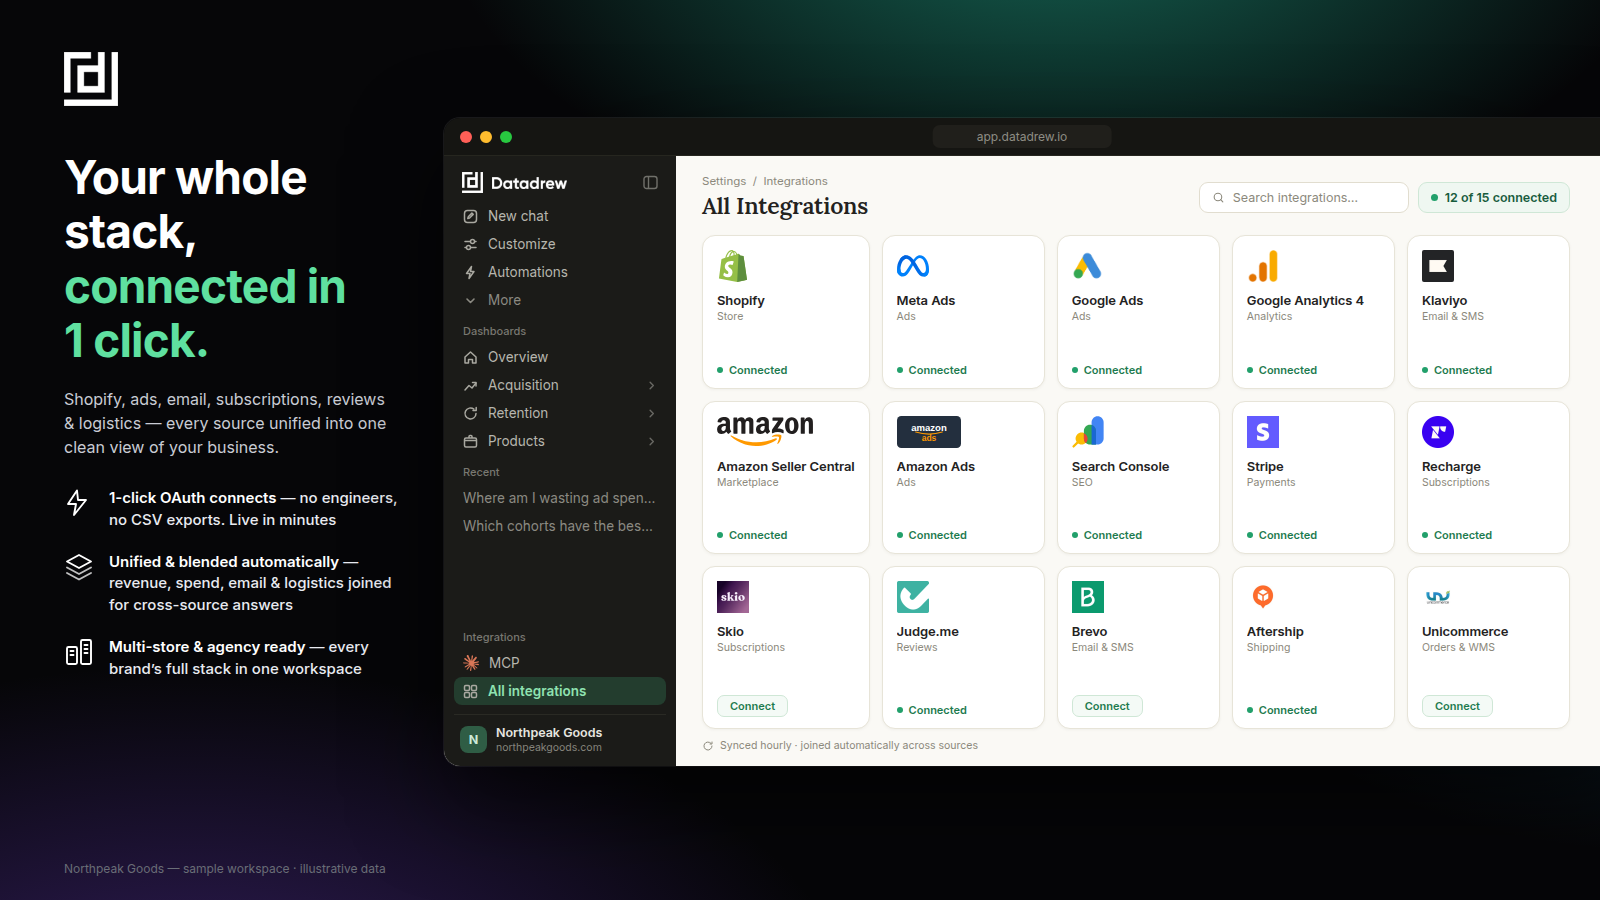Click the magnifier icon in the search box

1218,198
